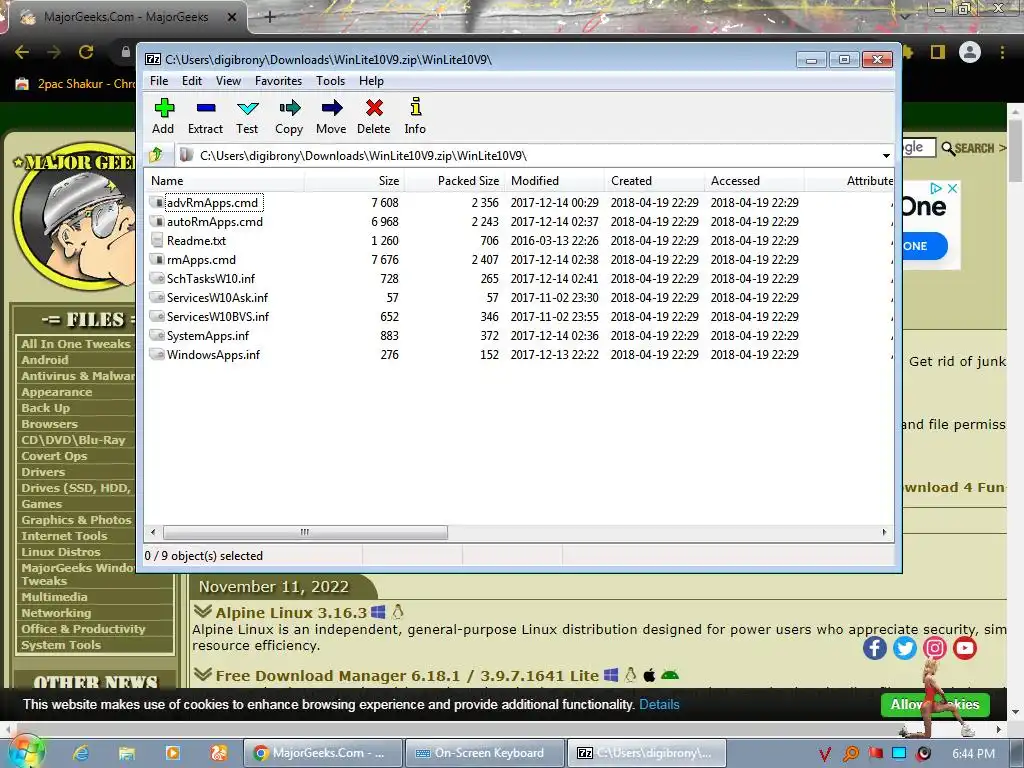Open the Chrome profile avatar
The image size is (1024, 768).
[970, 52]
